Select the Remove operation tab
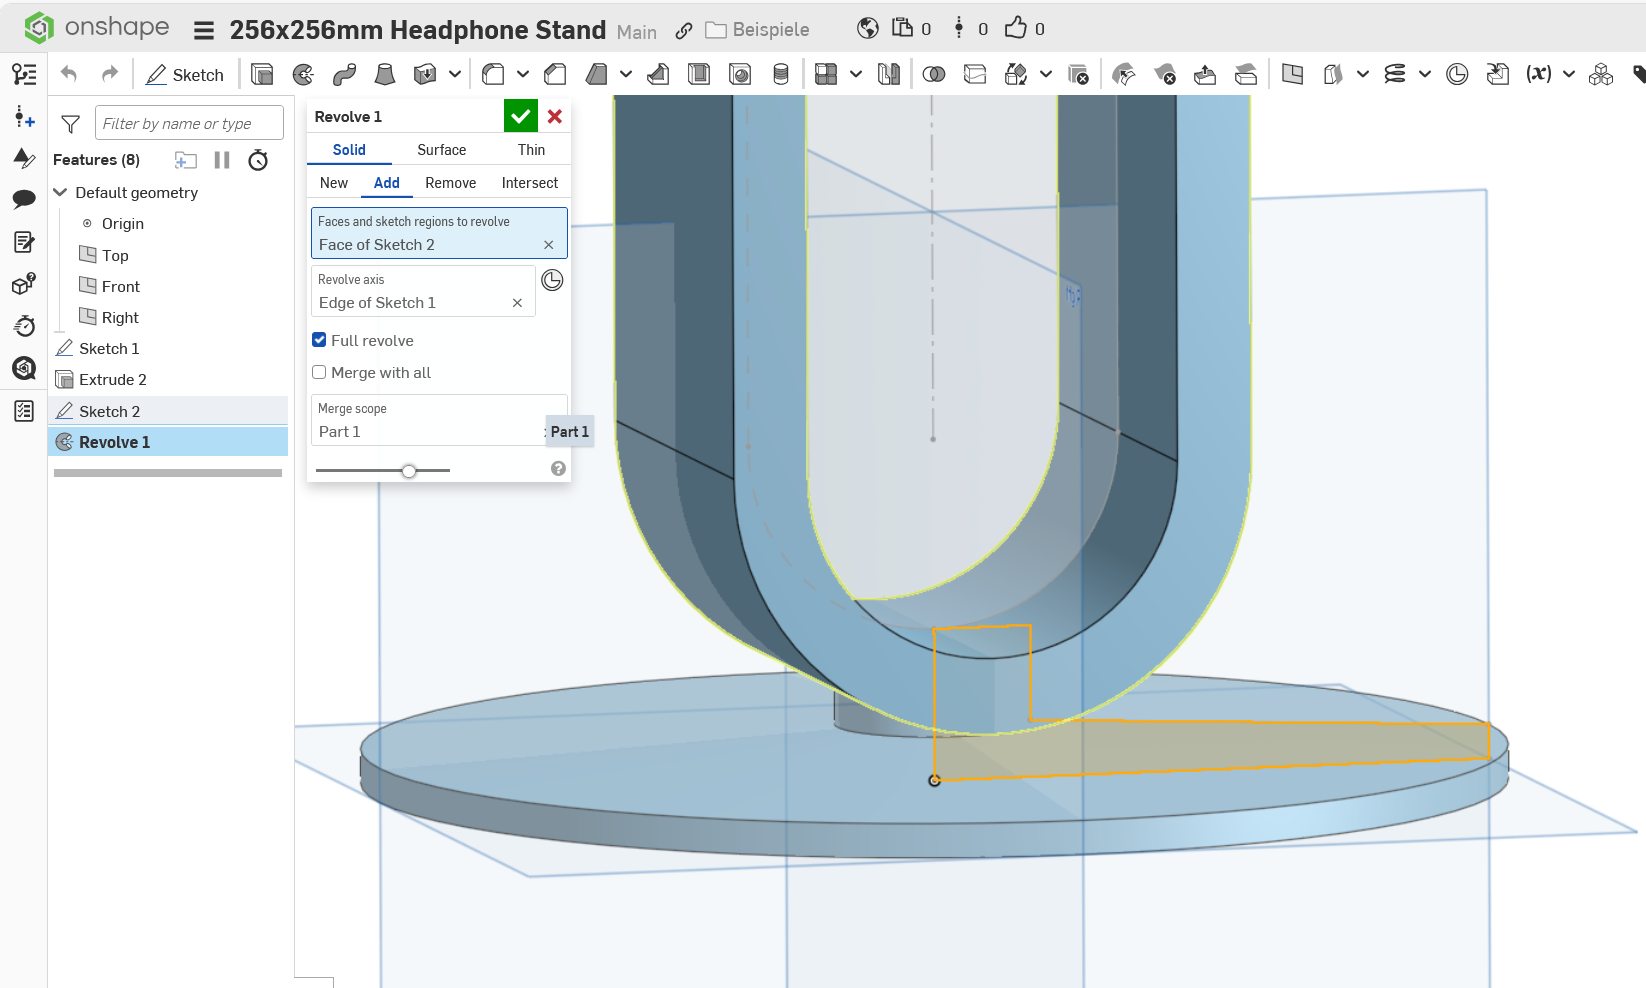 coord(450,183)
